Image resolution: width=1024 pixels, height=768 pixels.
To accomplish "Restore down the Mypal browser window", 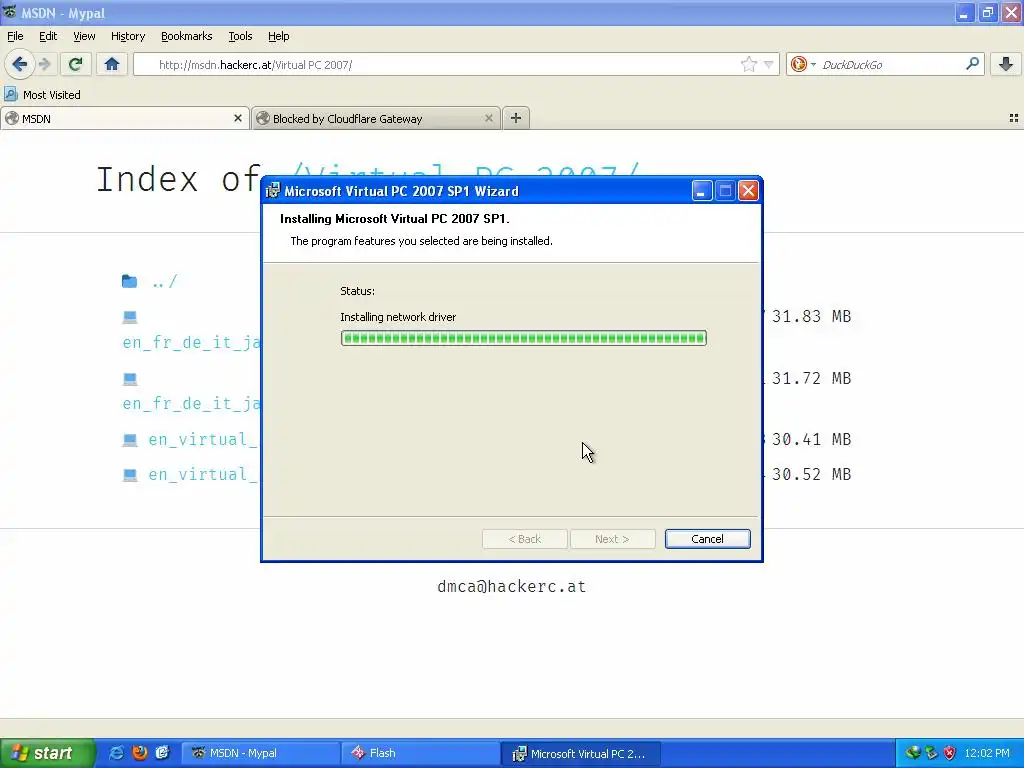I will 987,12.
